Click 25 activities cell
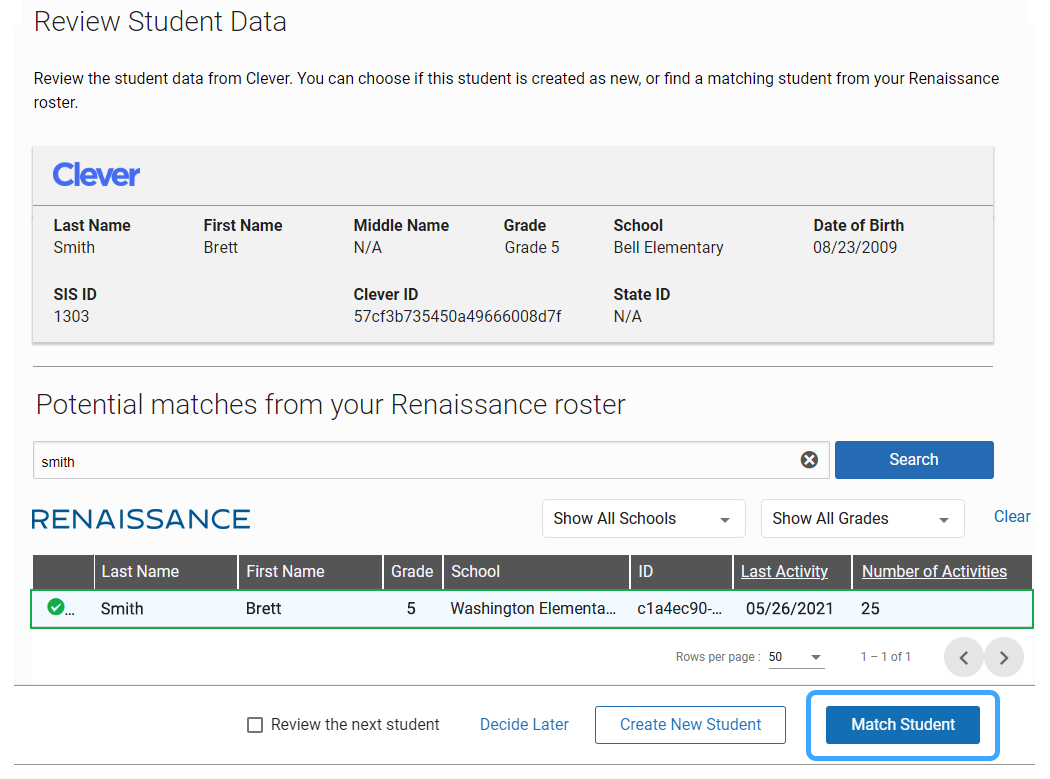The image size is (1050, 779). [x=870, y=609]
